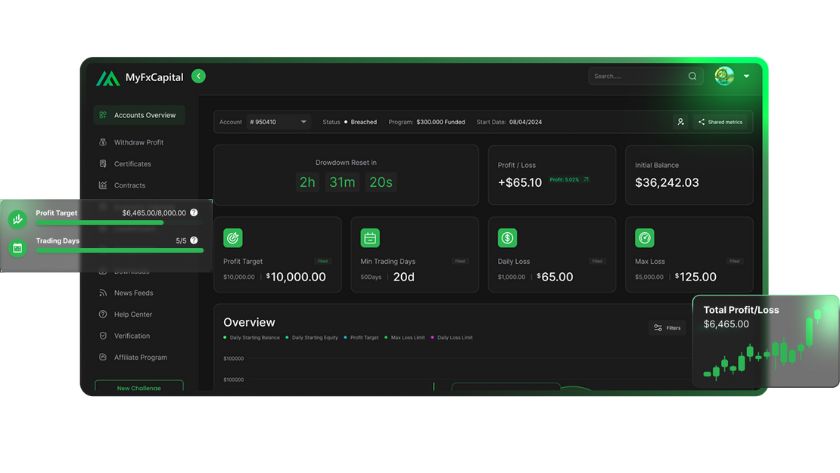This screenshot has width=840, height=473.
Task: Click the overlay Trading Days calendar icon
Action: 18,248
